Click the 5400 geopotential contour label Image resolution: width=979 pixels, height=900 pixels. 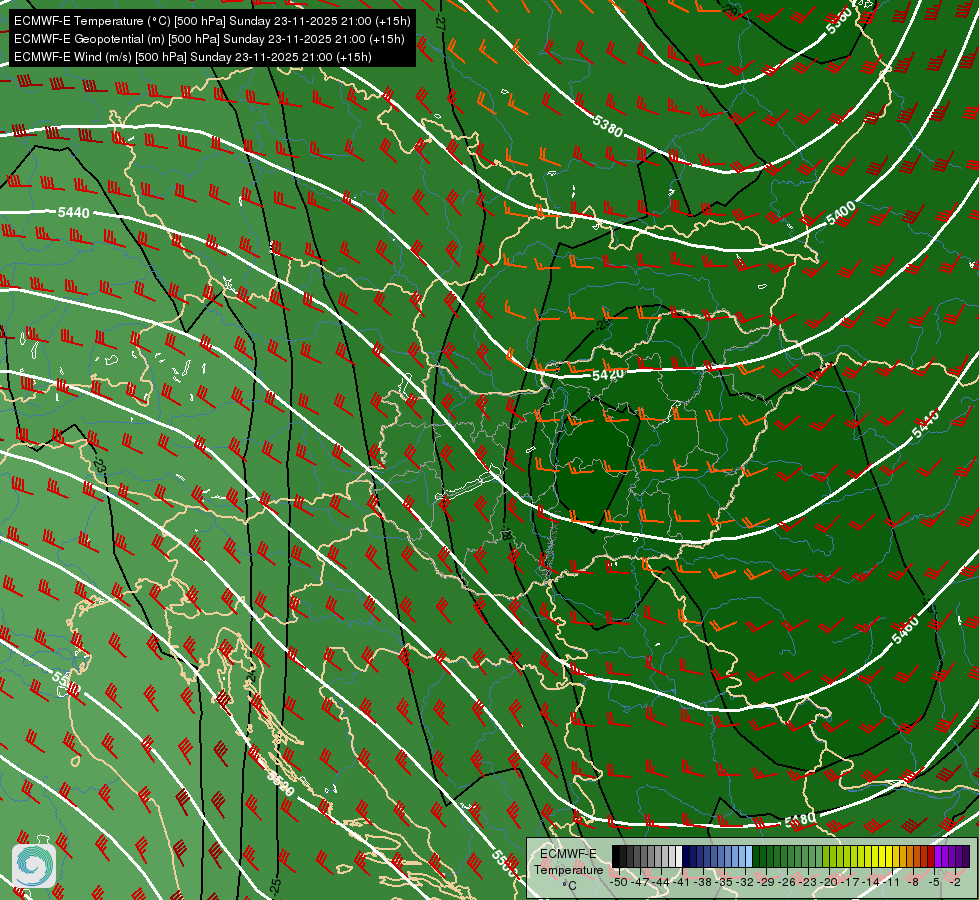pos(840,214)
